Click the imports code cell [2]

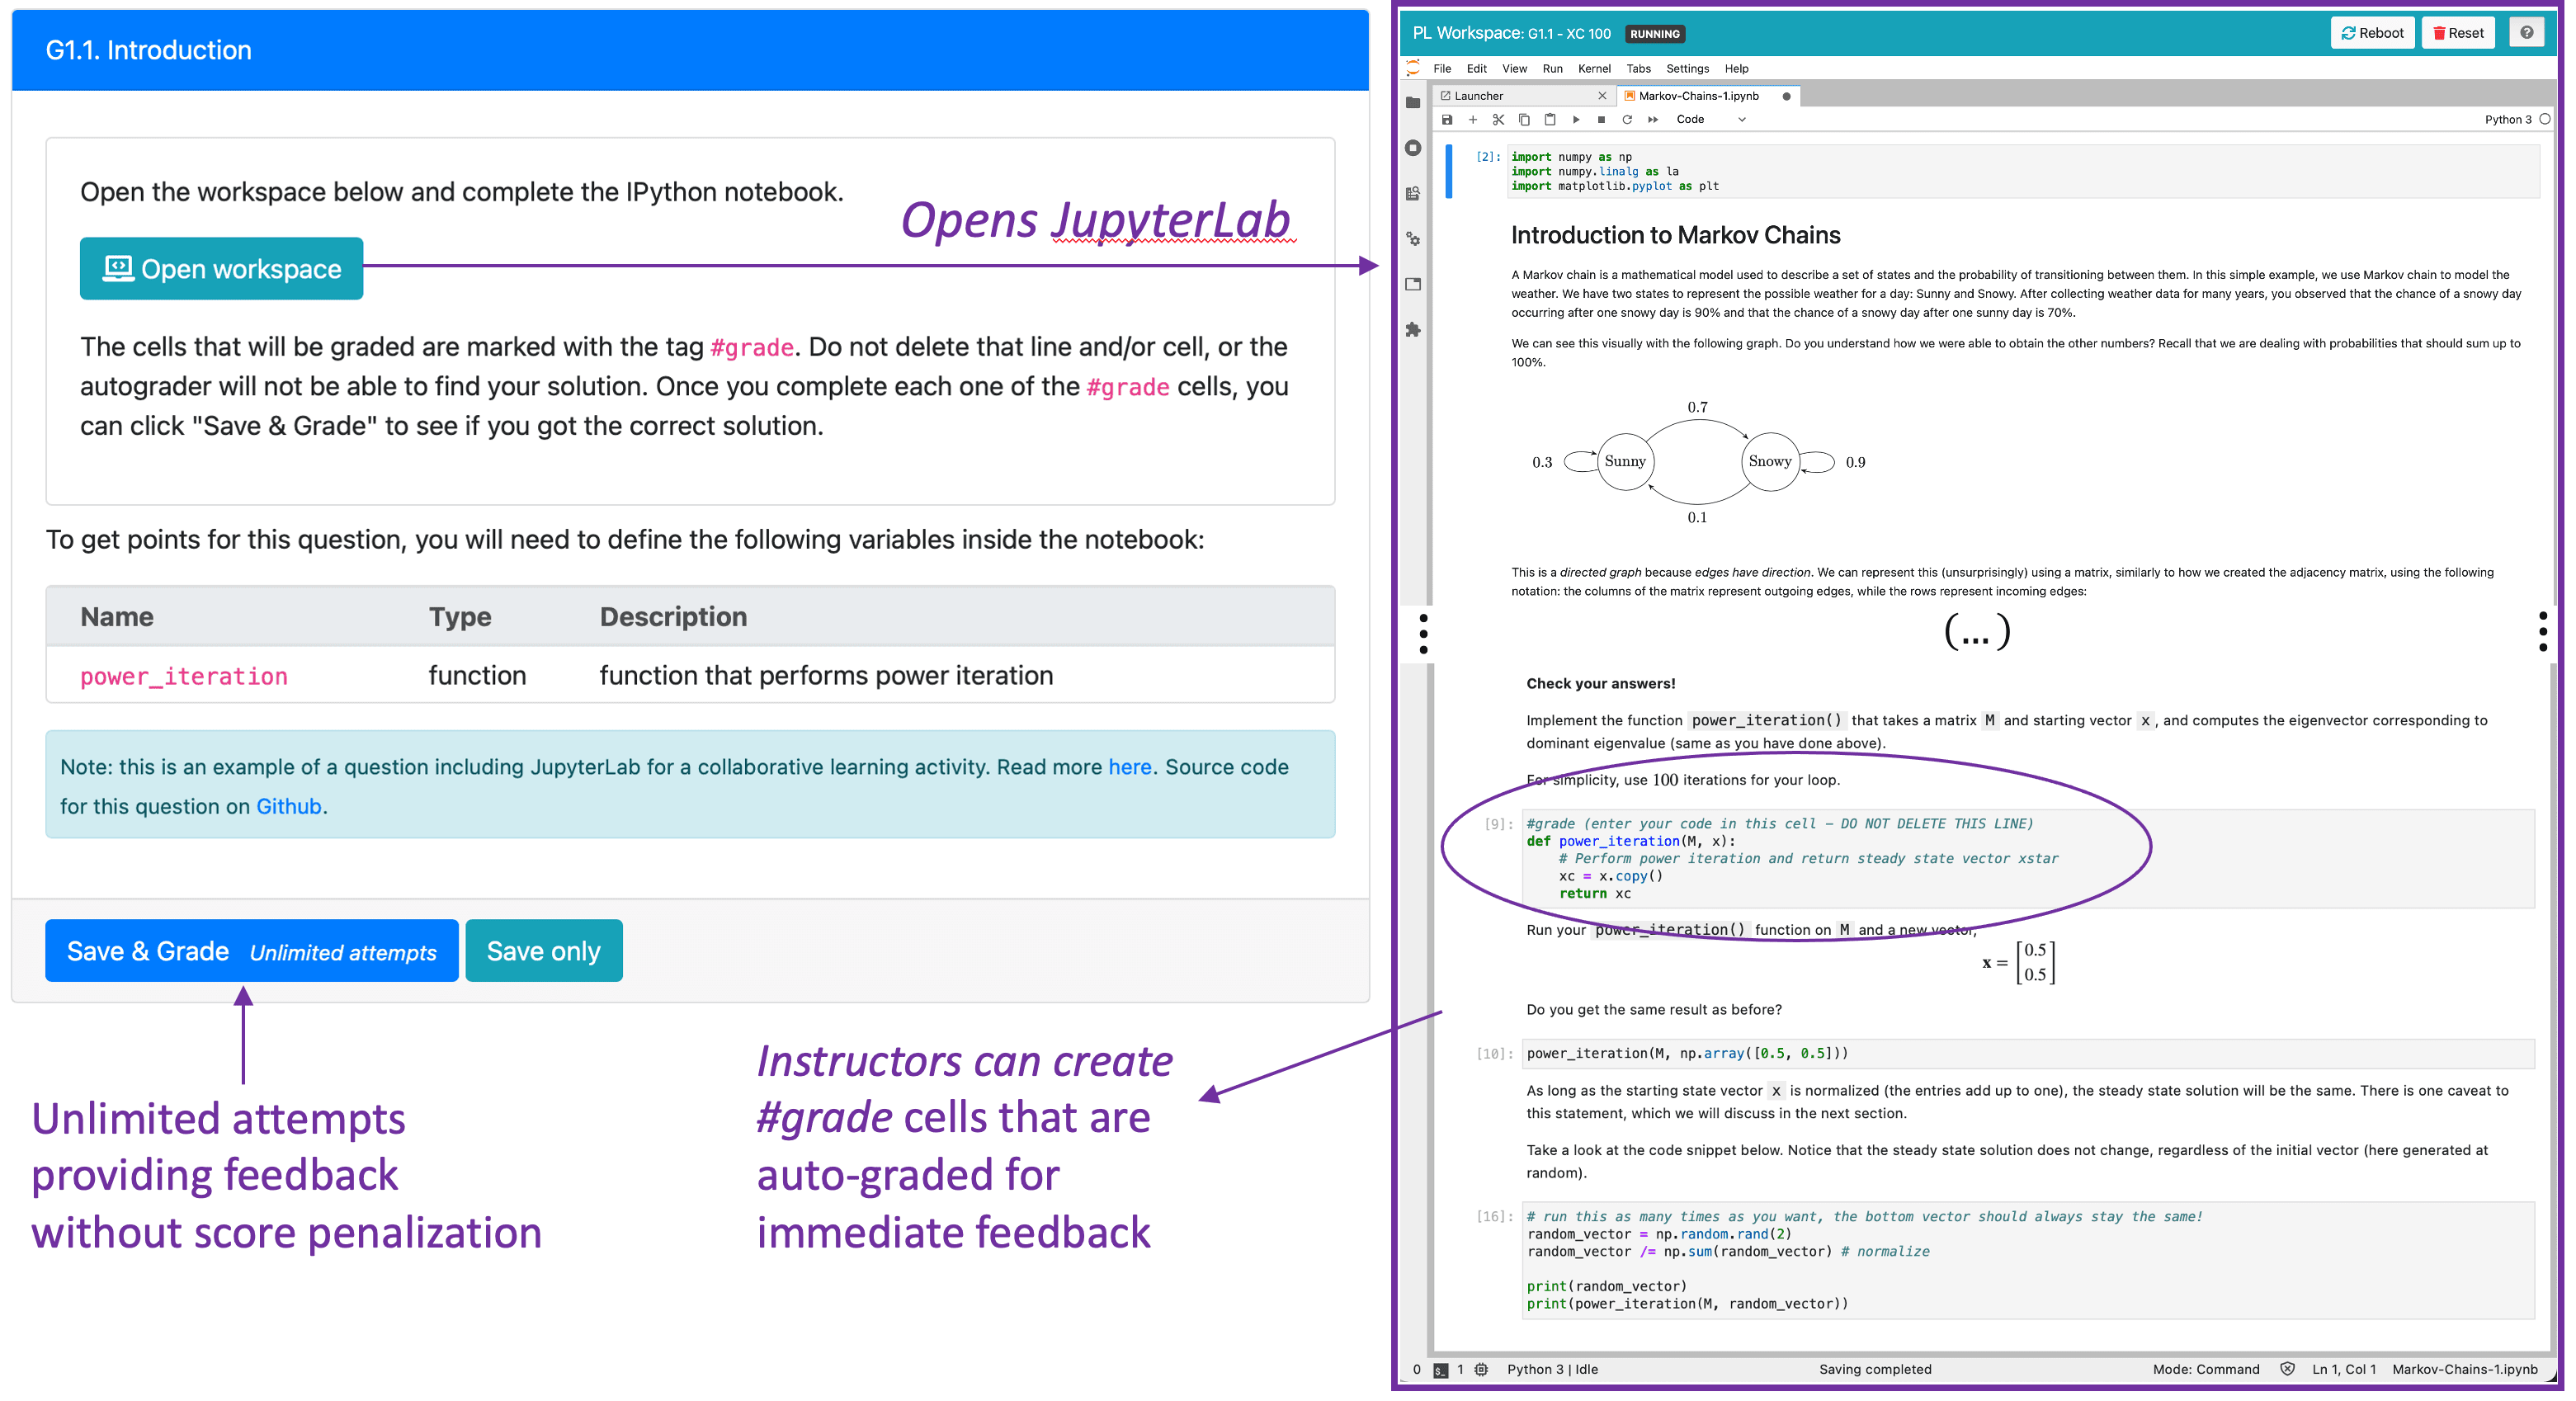pos(2022,171)
